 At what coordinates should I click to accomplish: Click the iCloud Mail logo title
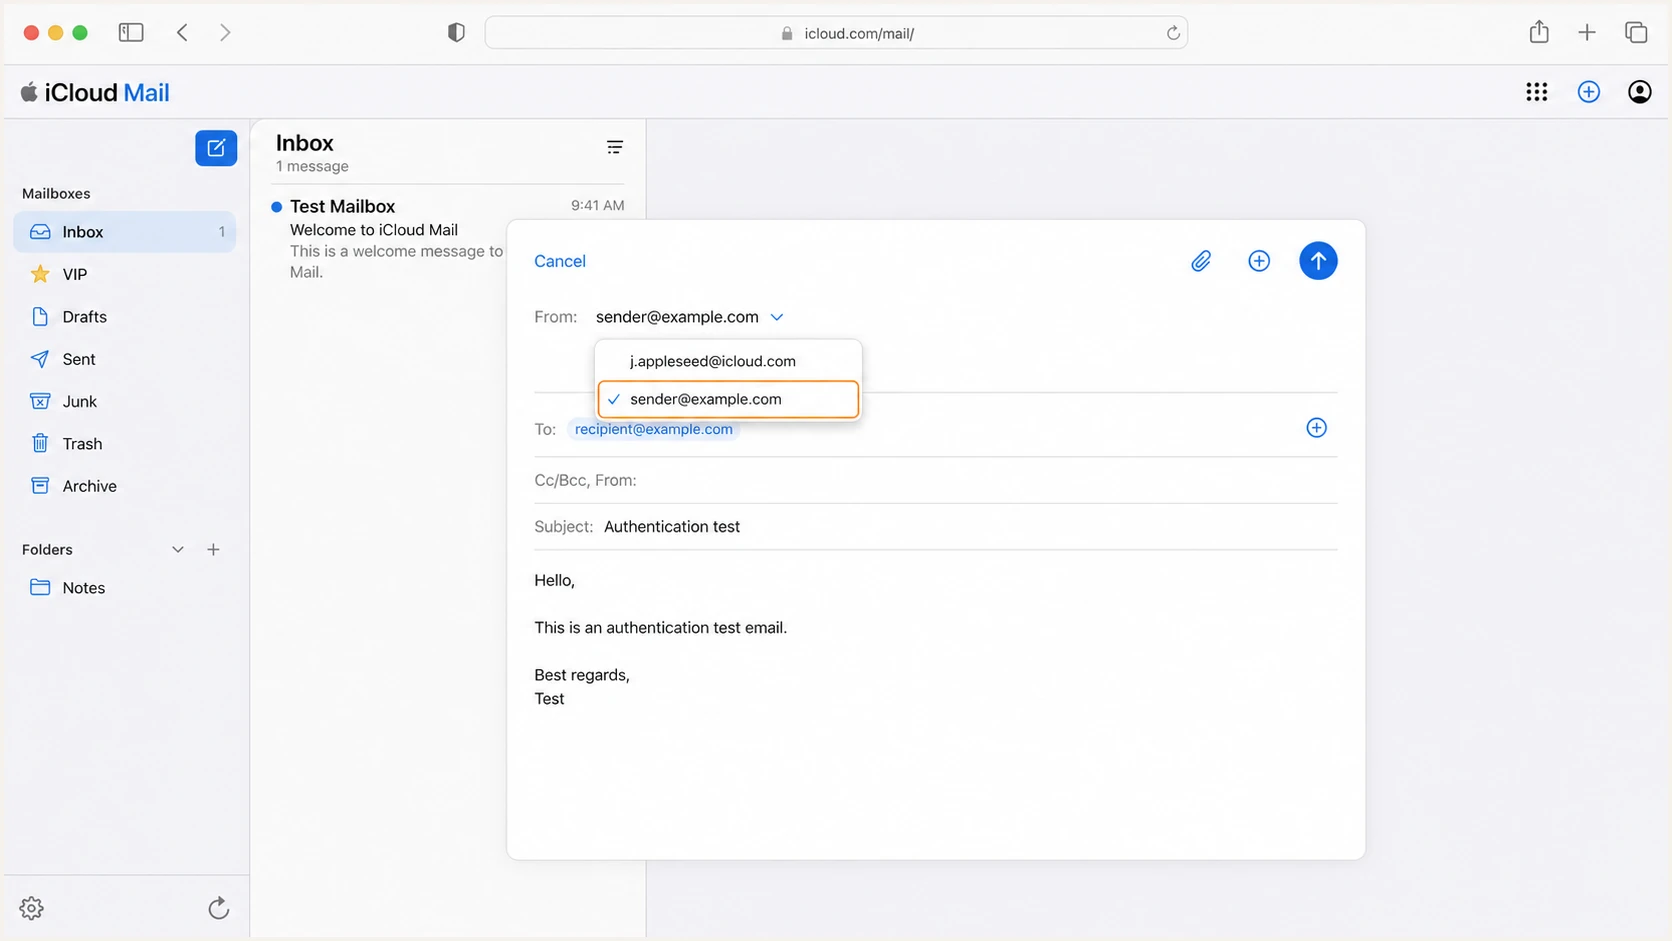(x=95, y=92)
